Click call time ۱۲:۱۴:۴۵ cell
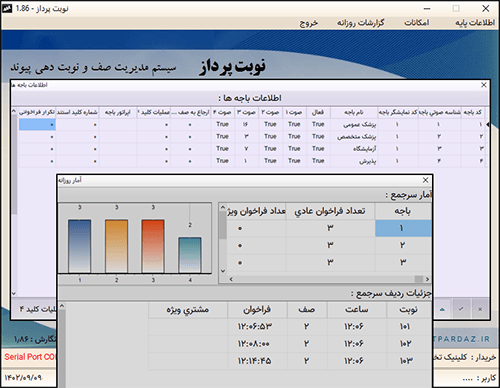Viewport: 500px width, 388px height. point(257,361)
